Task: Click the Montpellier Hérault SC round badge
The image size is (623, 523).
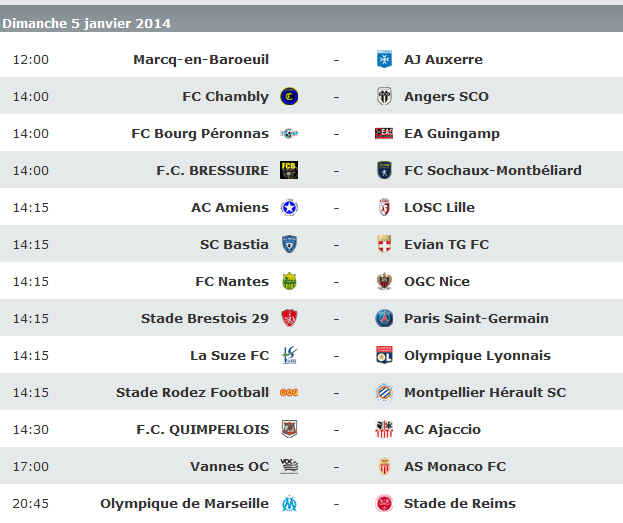Action: pyautogui.click(x=384, y=392)
